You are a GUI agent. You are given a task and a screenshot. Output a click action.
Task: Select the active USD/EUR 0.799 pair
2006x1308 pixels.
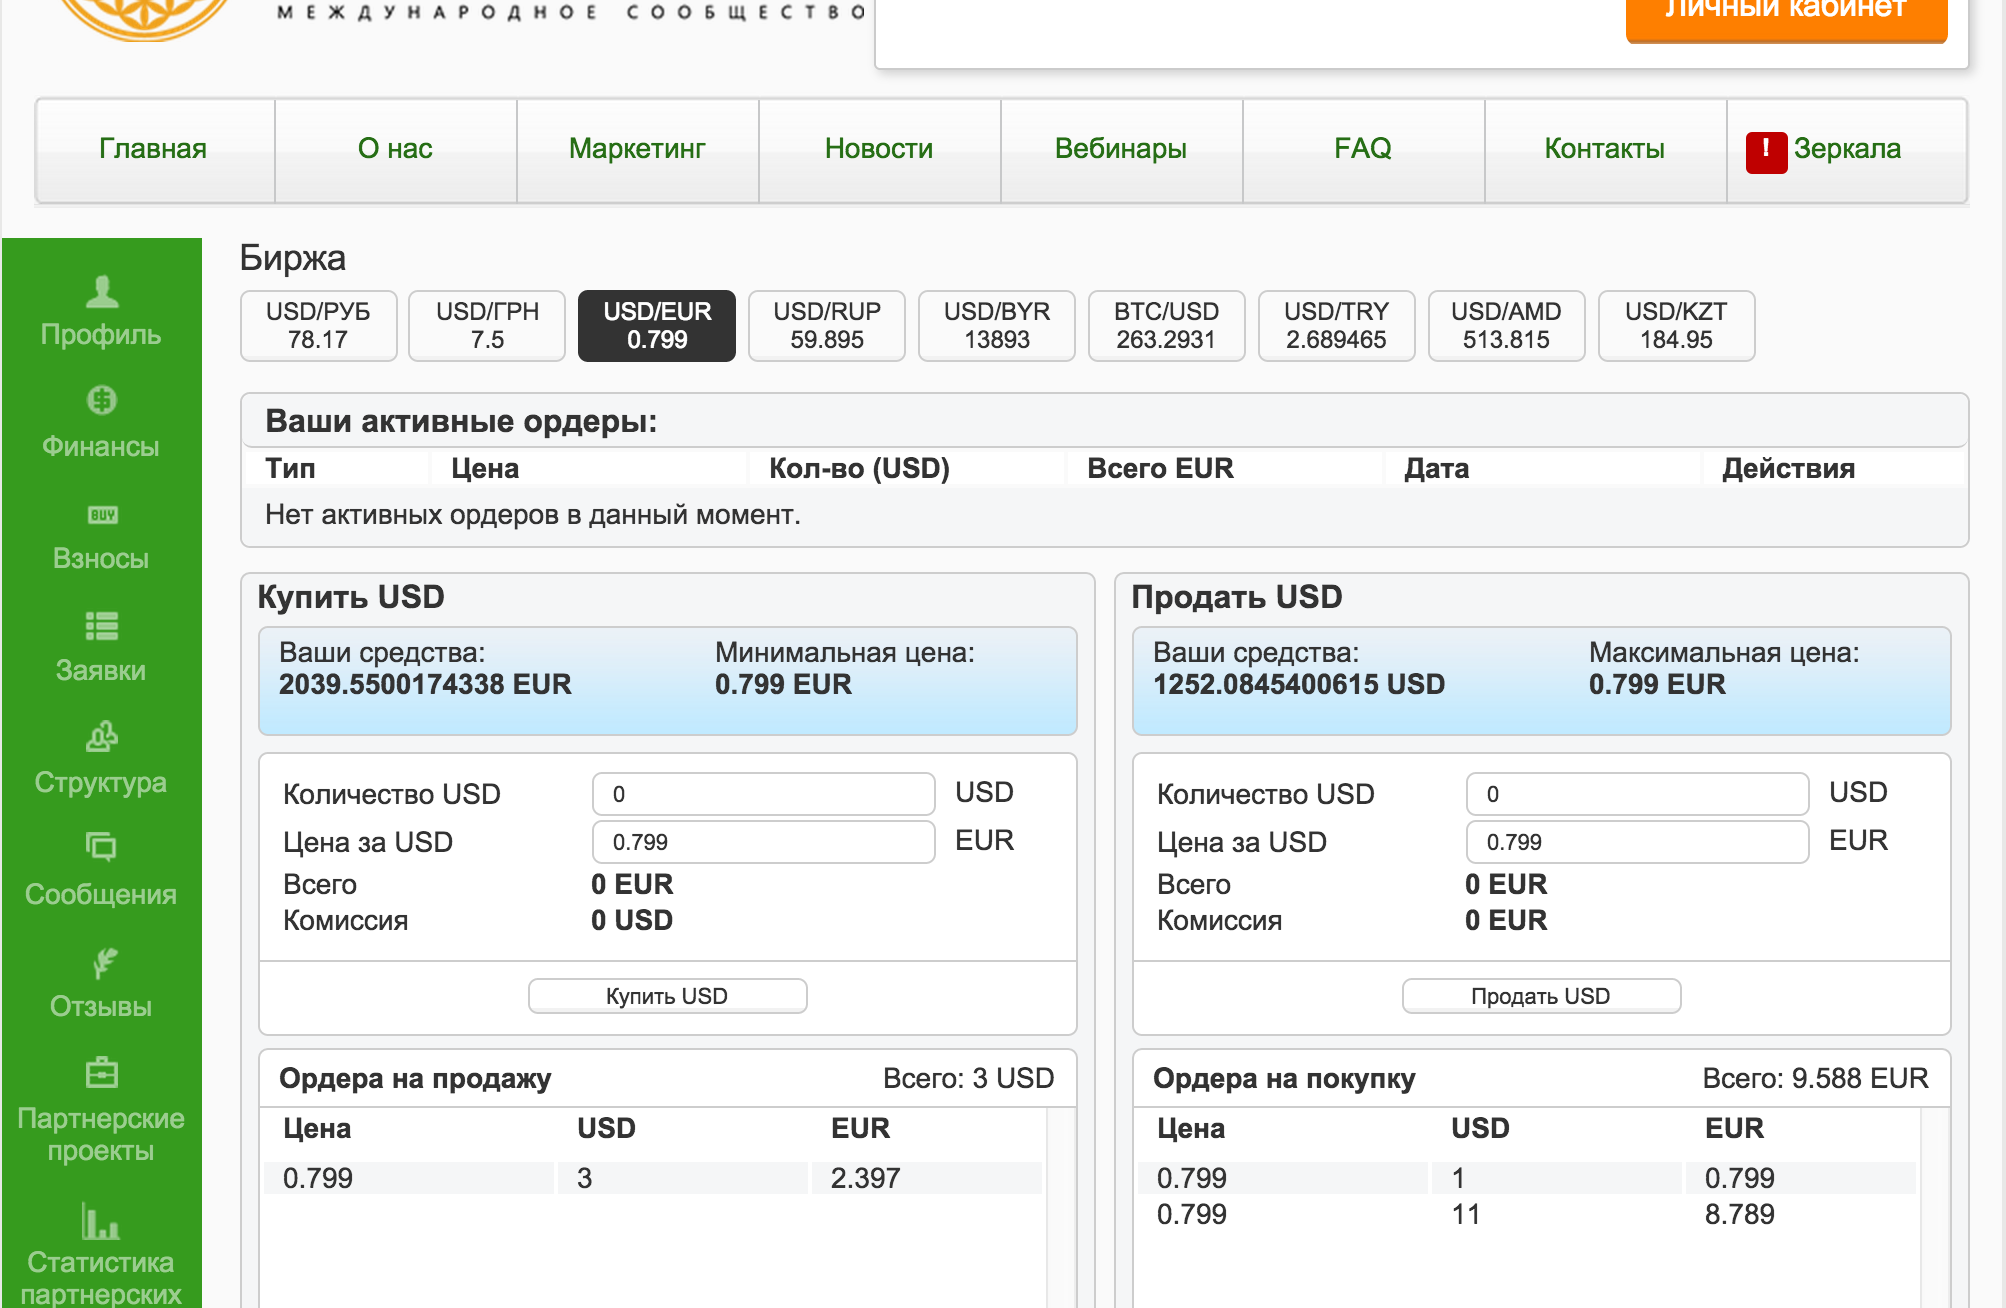point(657,325)
